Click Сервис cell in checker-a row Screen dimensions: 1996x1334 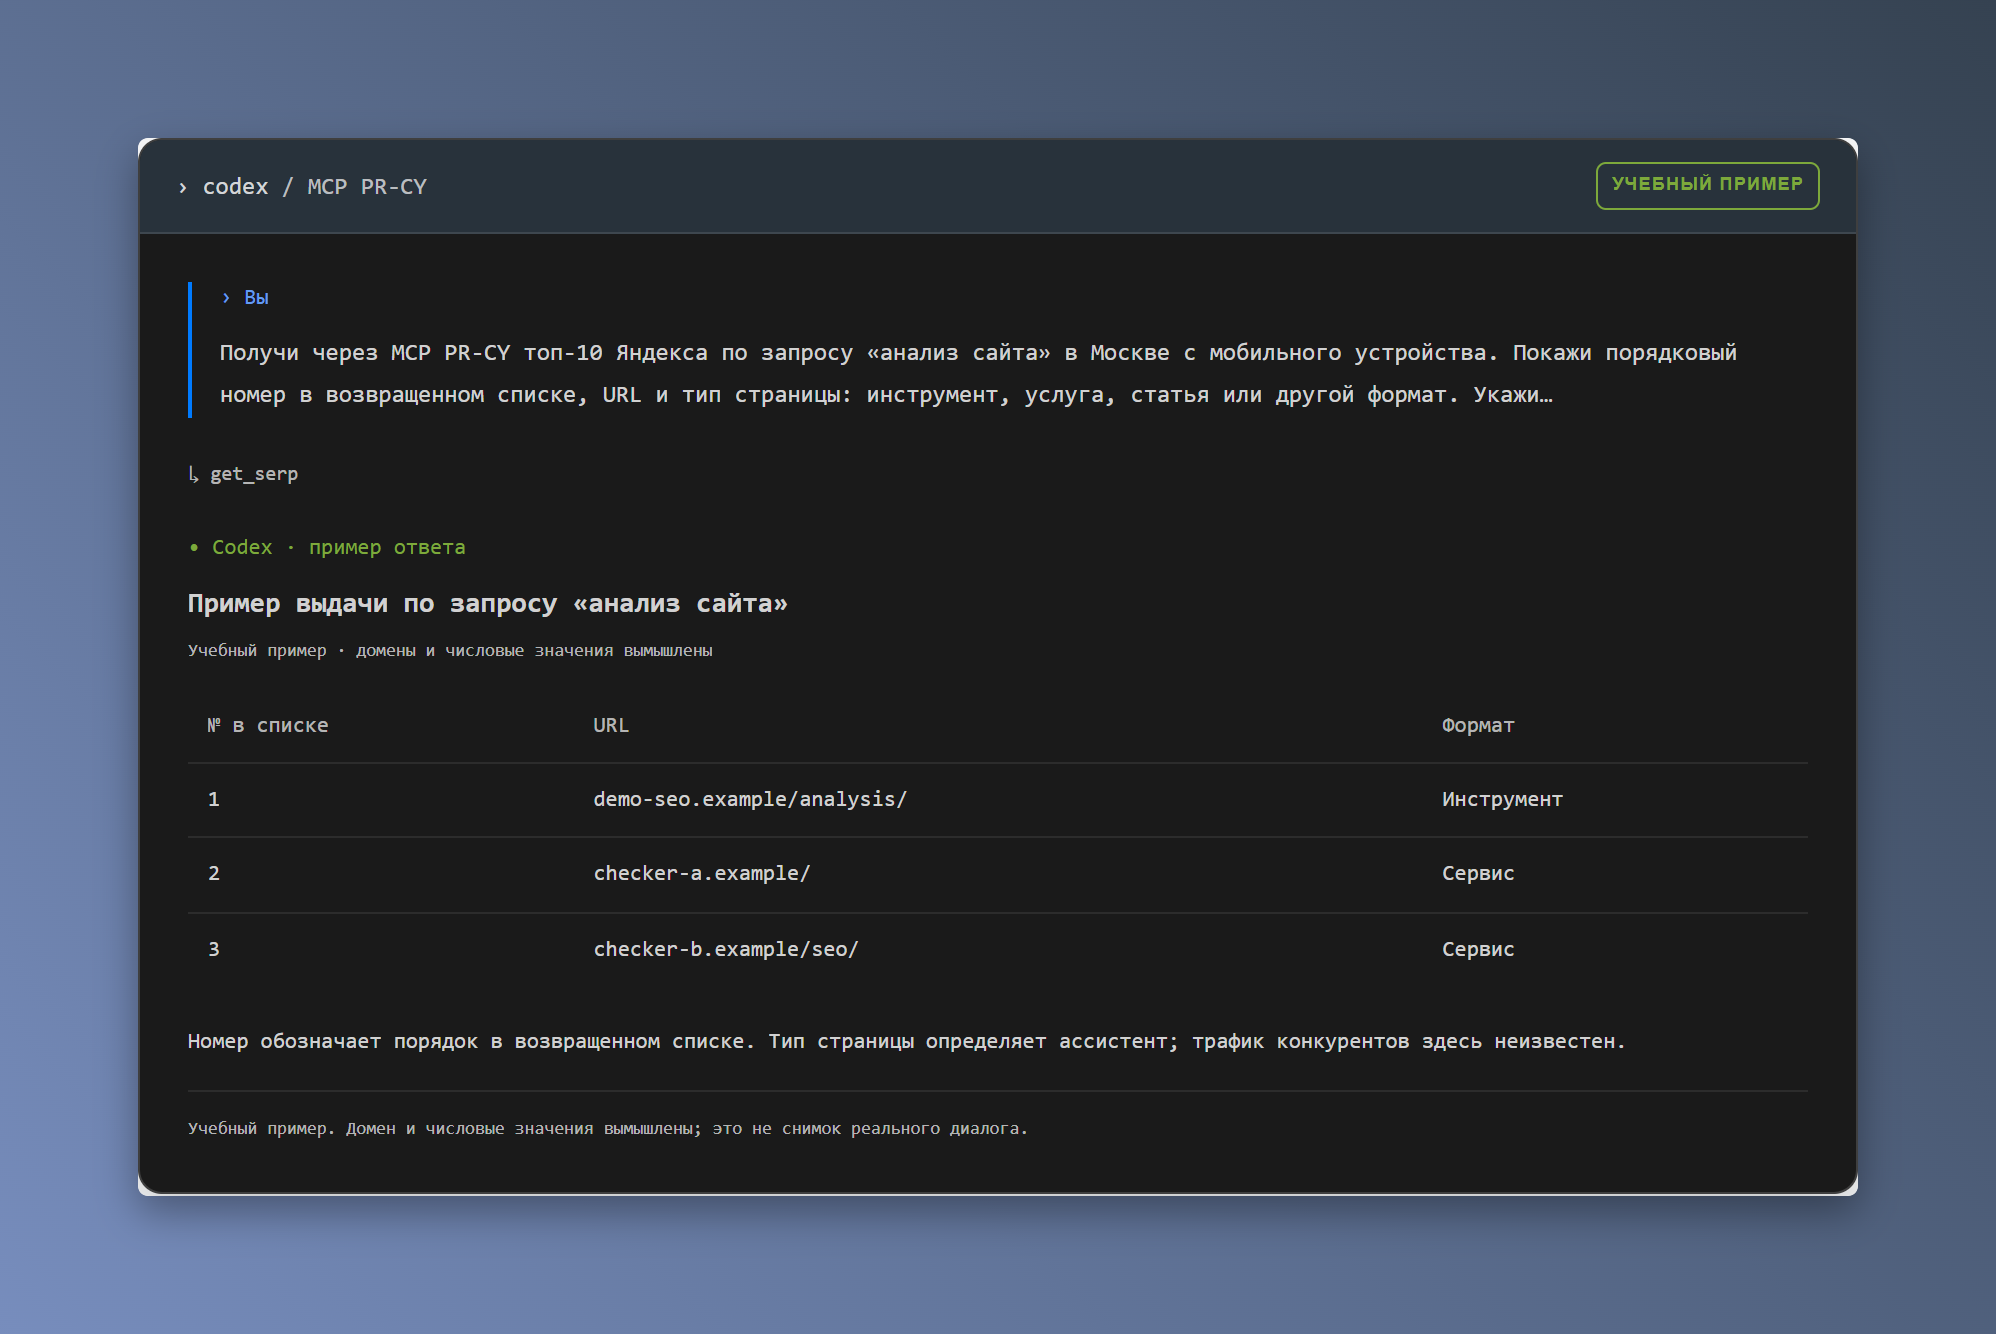click(1478, 874)
